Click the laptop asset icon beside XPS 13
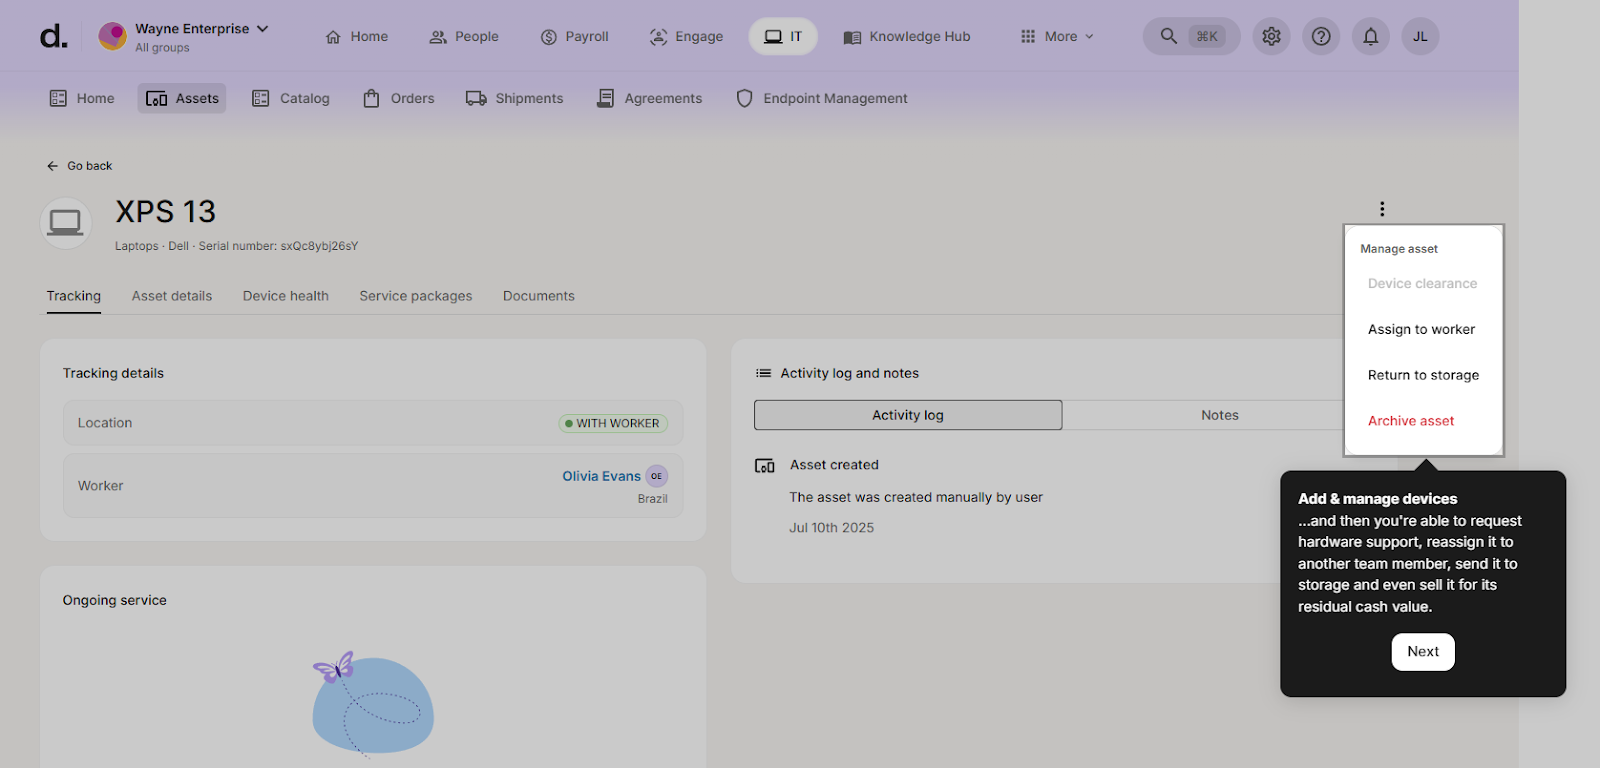Viewport: 1600px width, 768px height. click(66, 222)
